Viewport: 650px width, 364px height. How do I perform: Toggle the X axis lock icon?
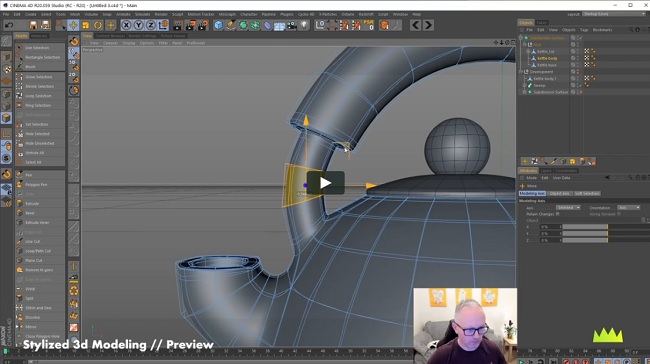coord(126,25)
